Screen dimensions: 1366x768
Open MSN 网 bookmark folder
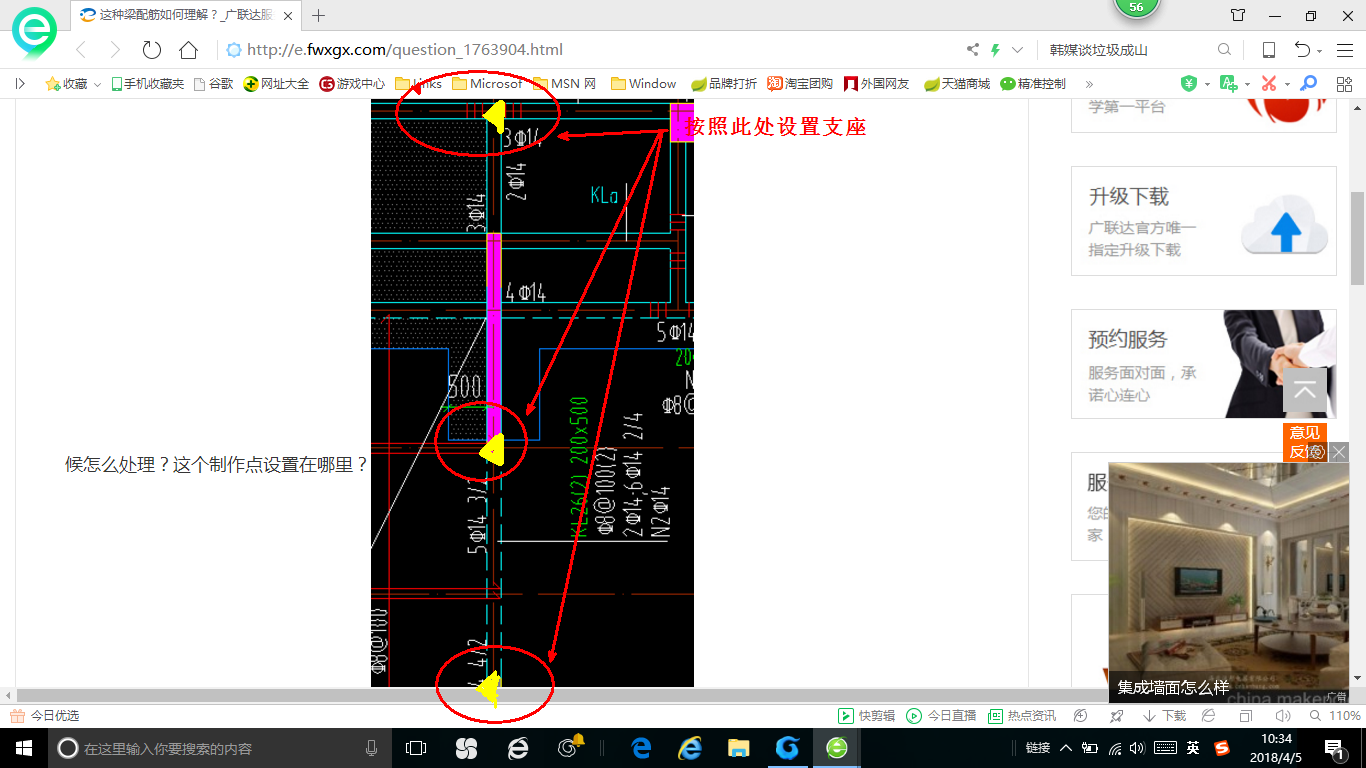(565, 84)
